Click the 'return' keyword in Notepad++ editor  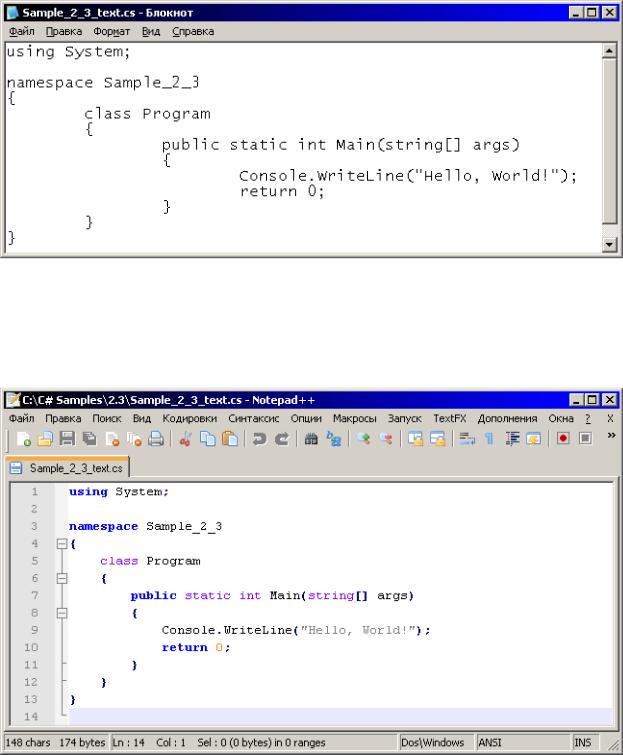point(185,648)
